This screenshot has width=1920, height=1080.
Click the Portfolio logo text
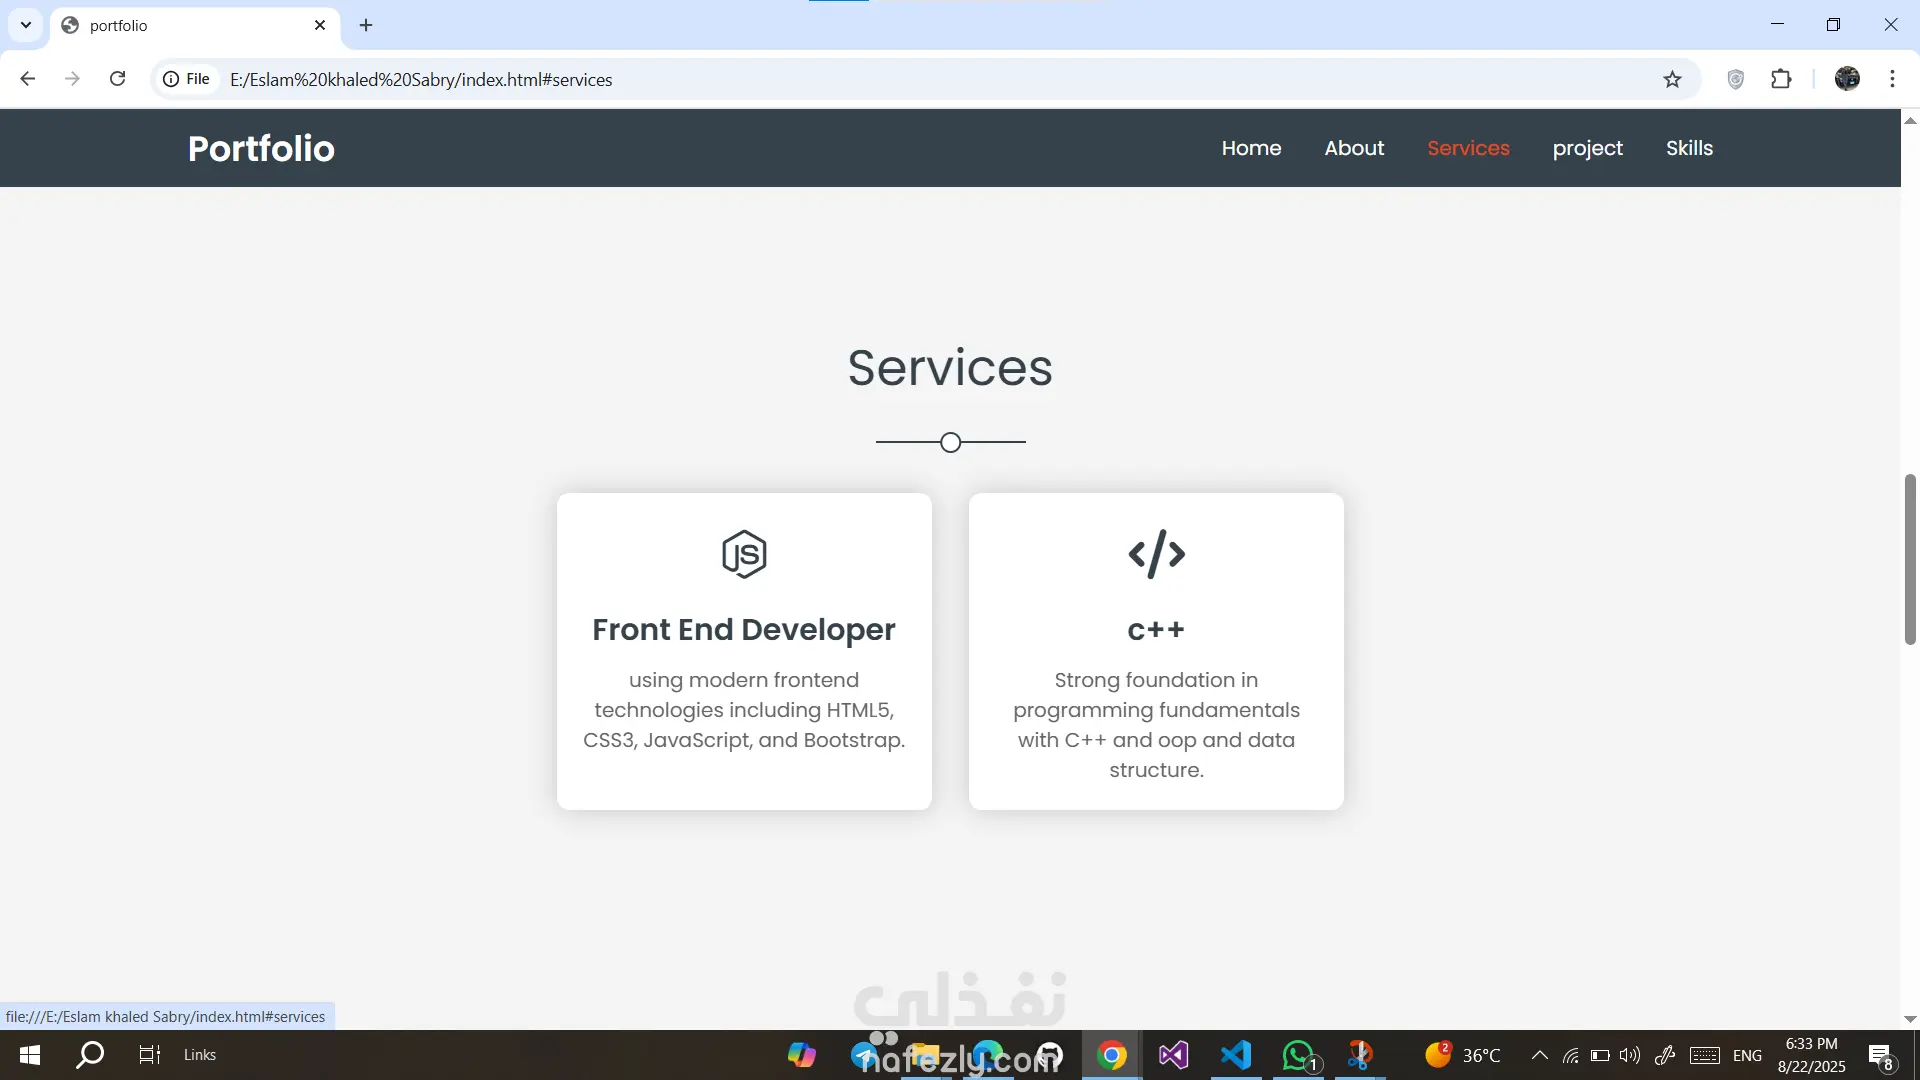coord(261,148)
